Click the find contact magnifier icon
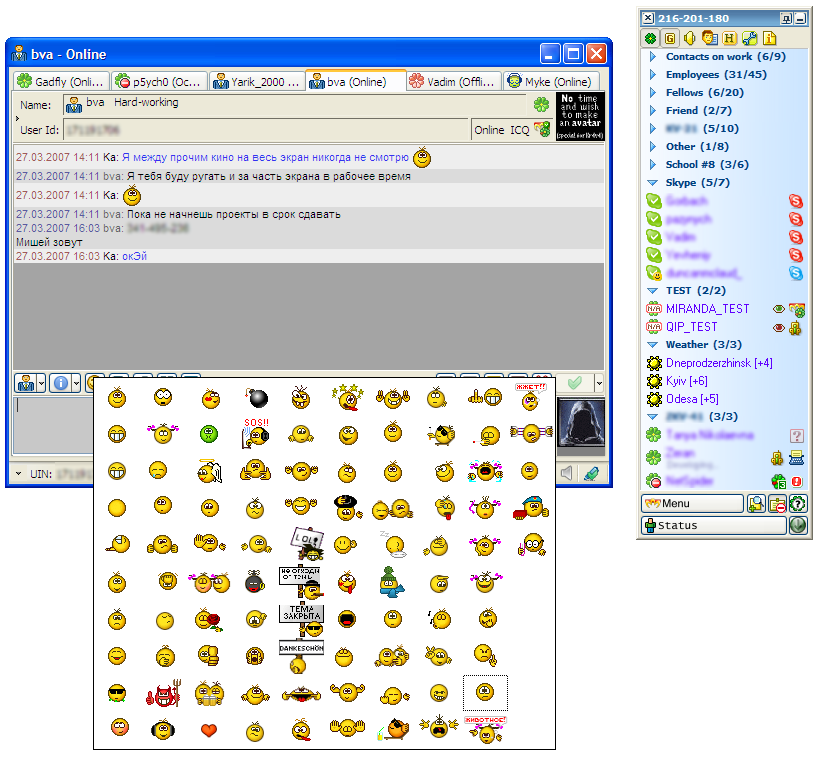 click(x=756, y=503)
